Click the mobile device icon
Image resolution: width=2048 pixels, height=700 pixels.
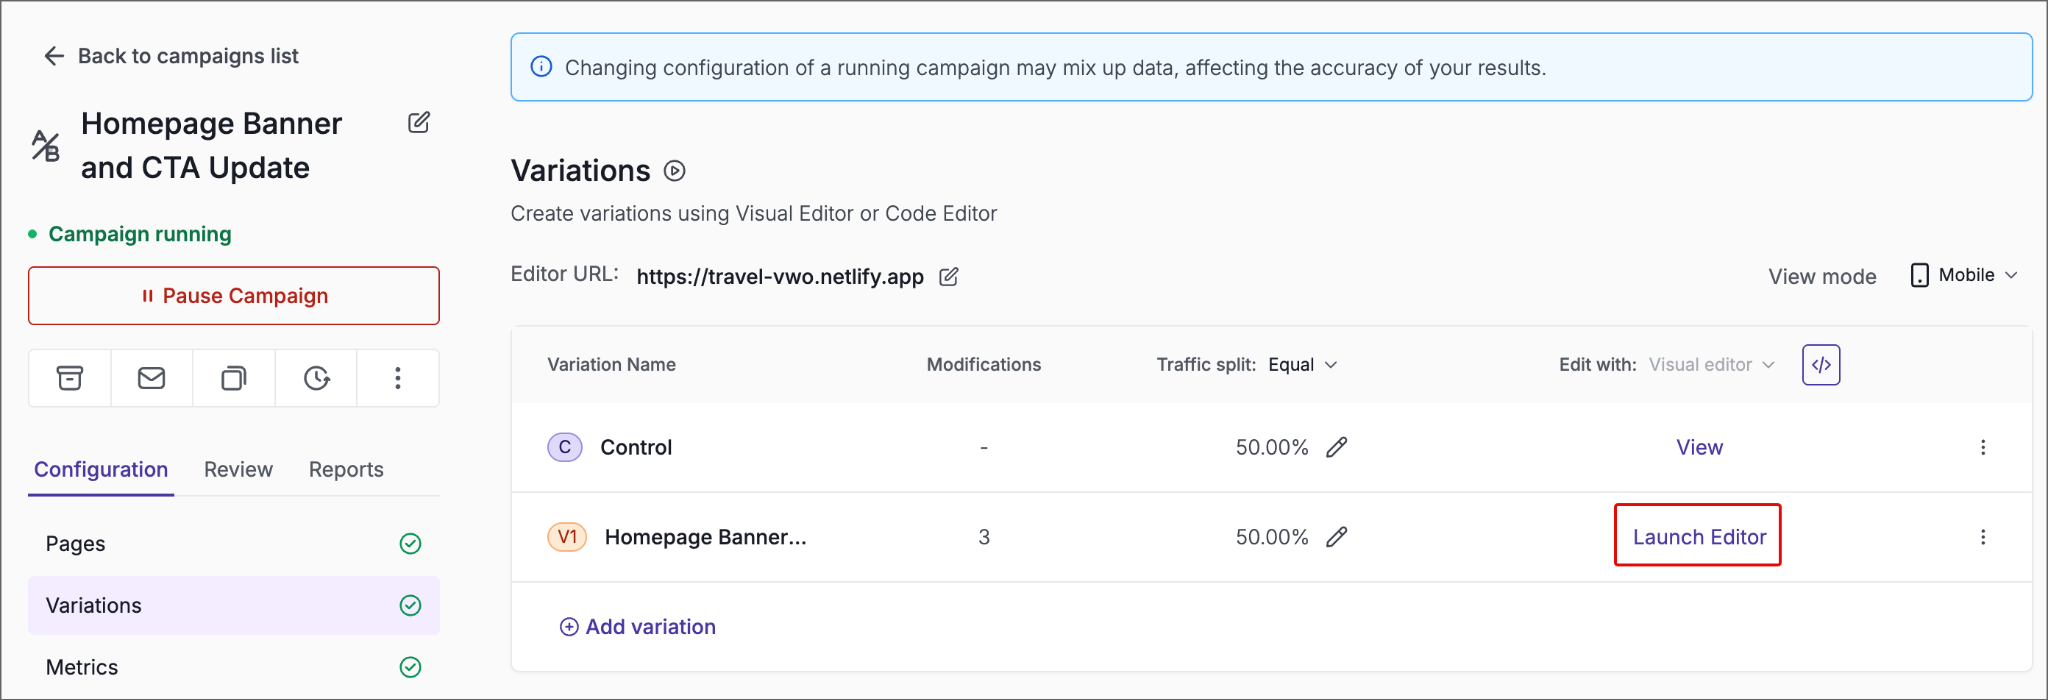(1919, 275)
